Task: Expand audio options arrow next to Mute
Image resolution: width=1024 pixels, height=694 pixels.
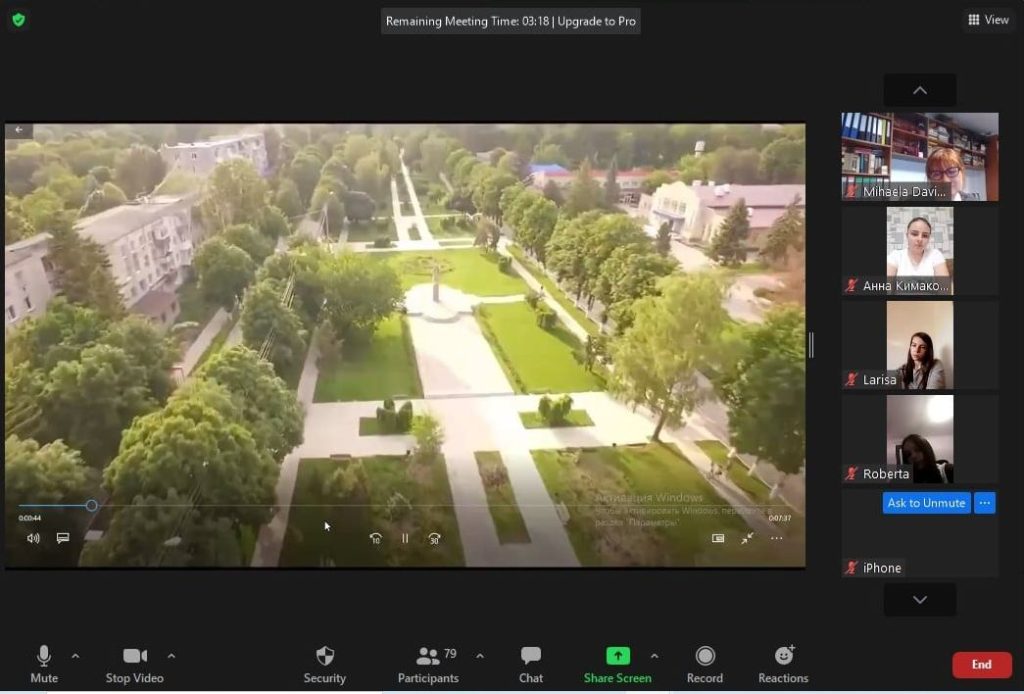Action: tap(76, 655)
